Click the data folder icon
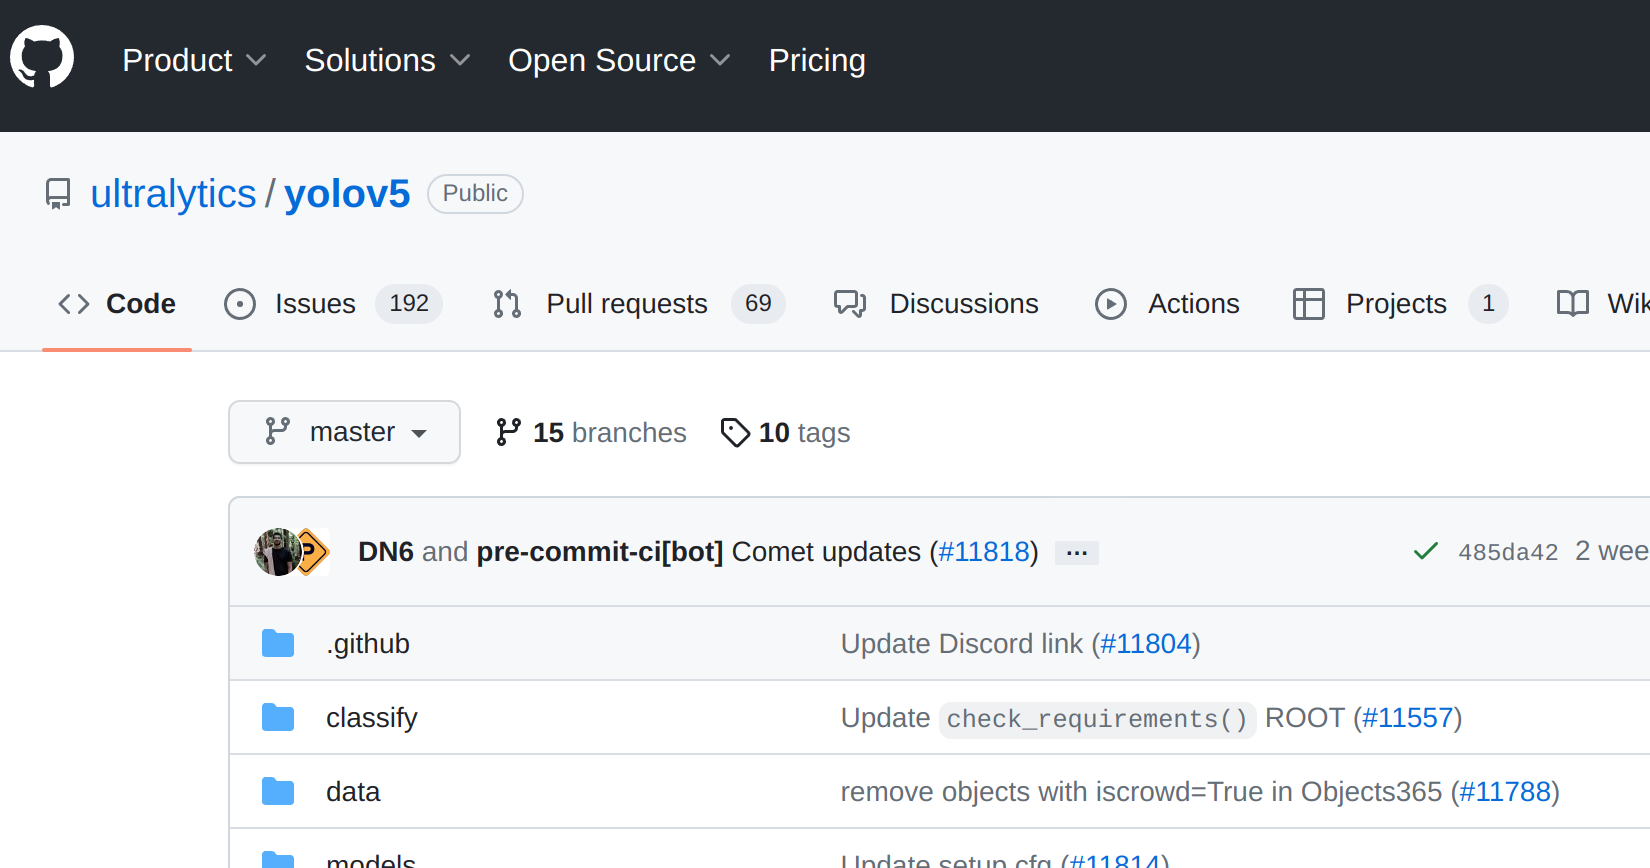The image size is (1650, 868). 278,792
